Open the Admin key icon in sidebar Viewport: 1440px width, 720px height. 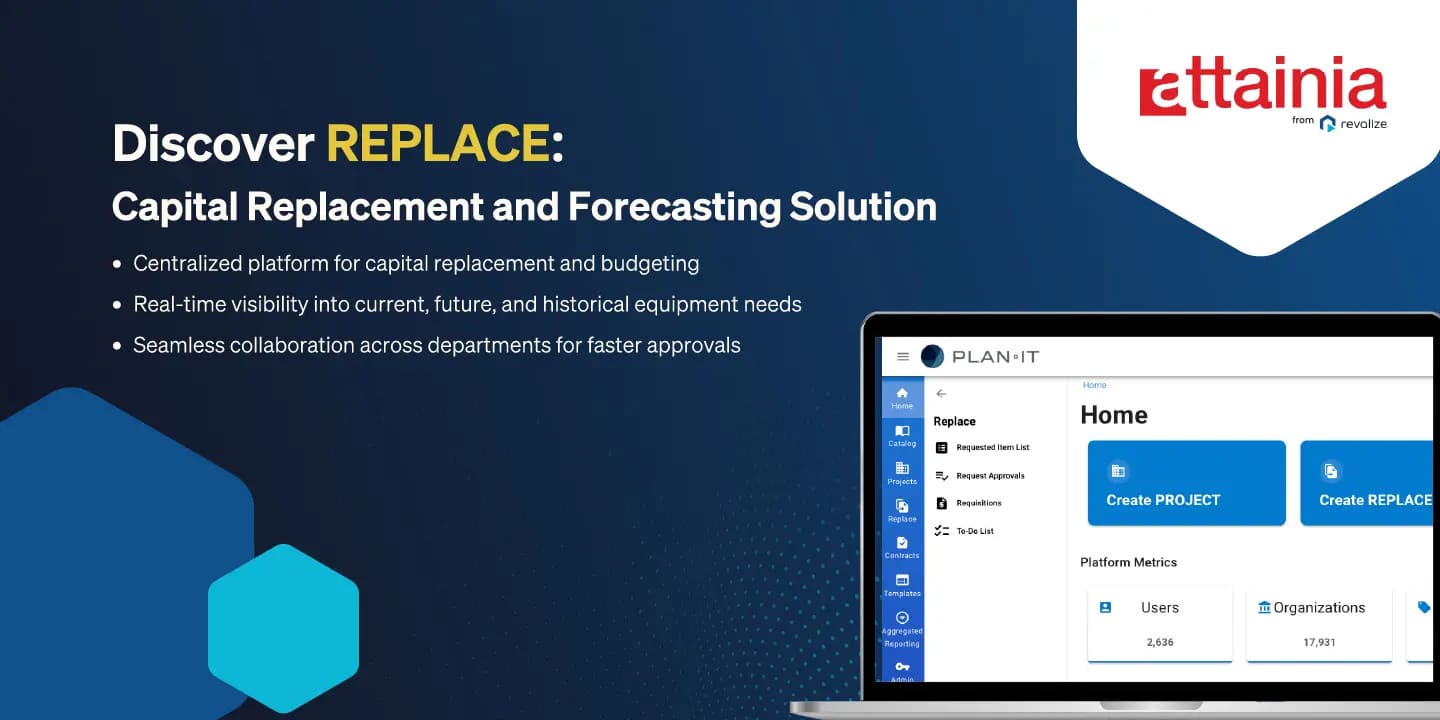pos(902,667)
